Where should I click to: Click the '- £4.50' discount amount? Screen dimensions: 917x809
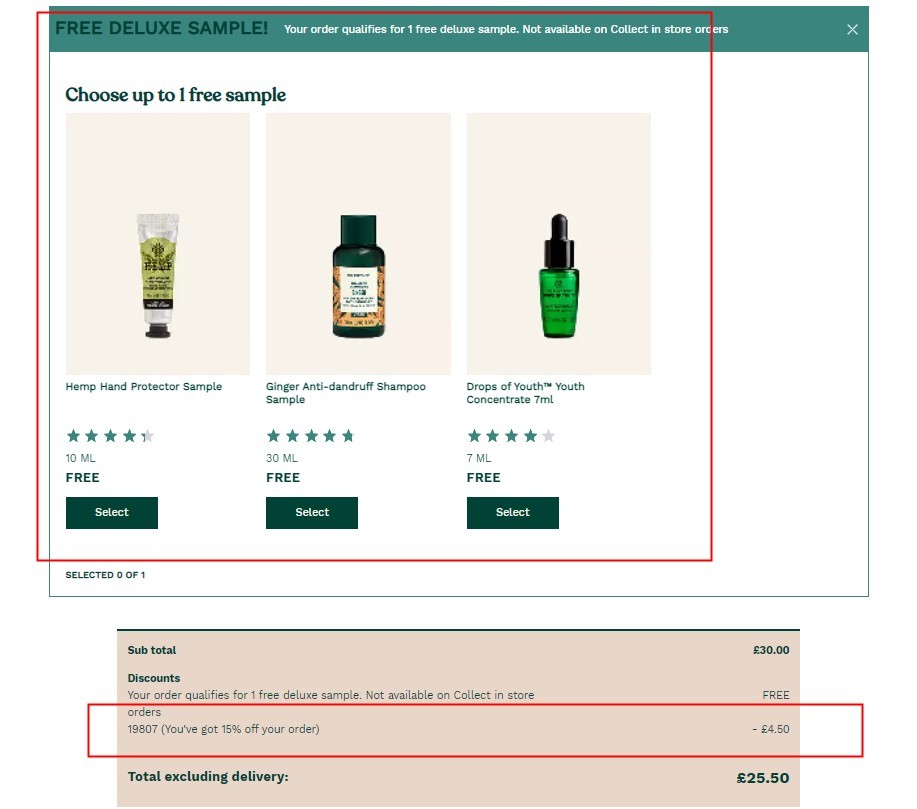point(771,729)
